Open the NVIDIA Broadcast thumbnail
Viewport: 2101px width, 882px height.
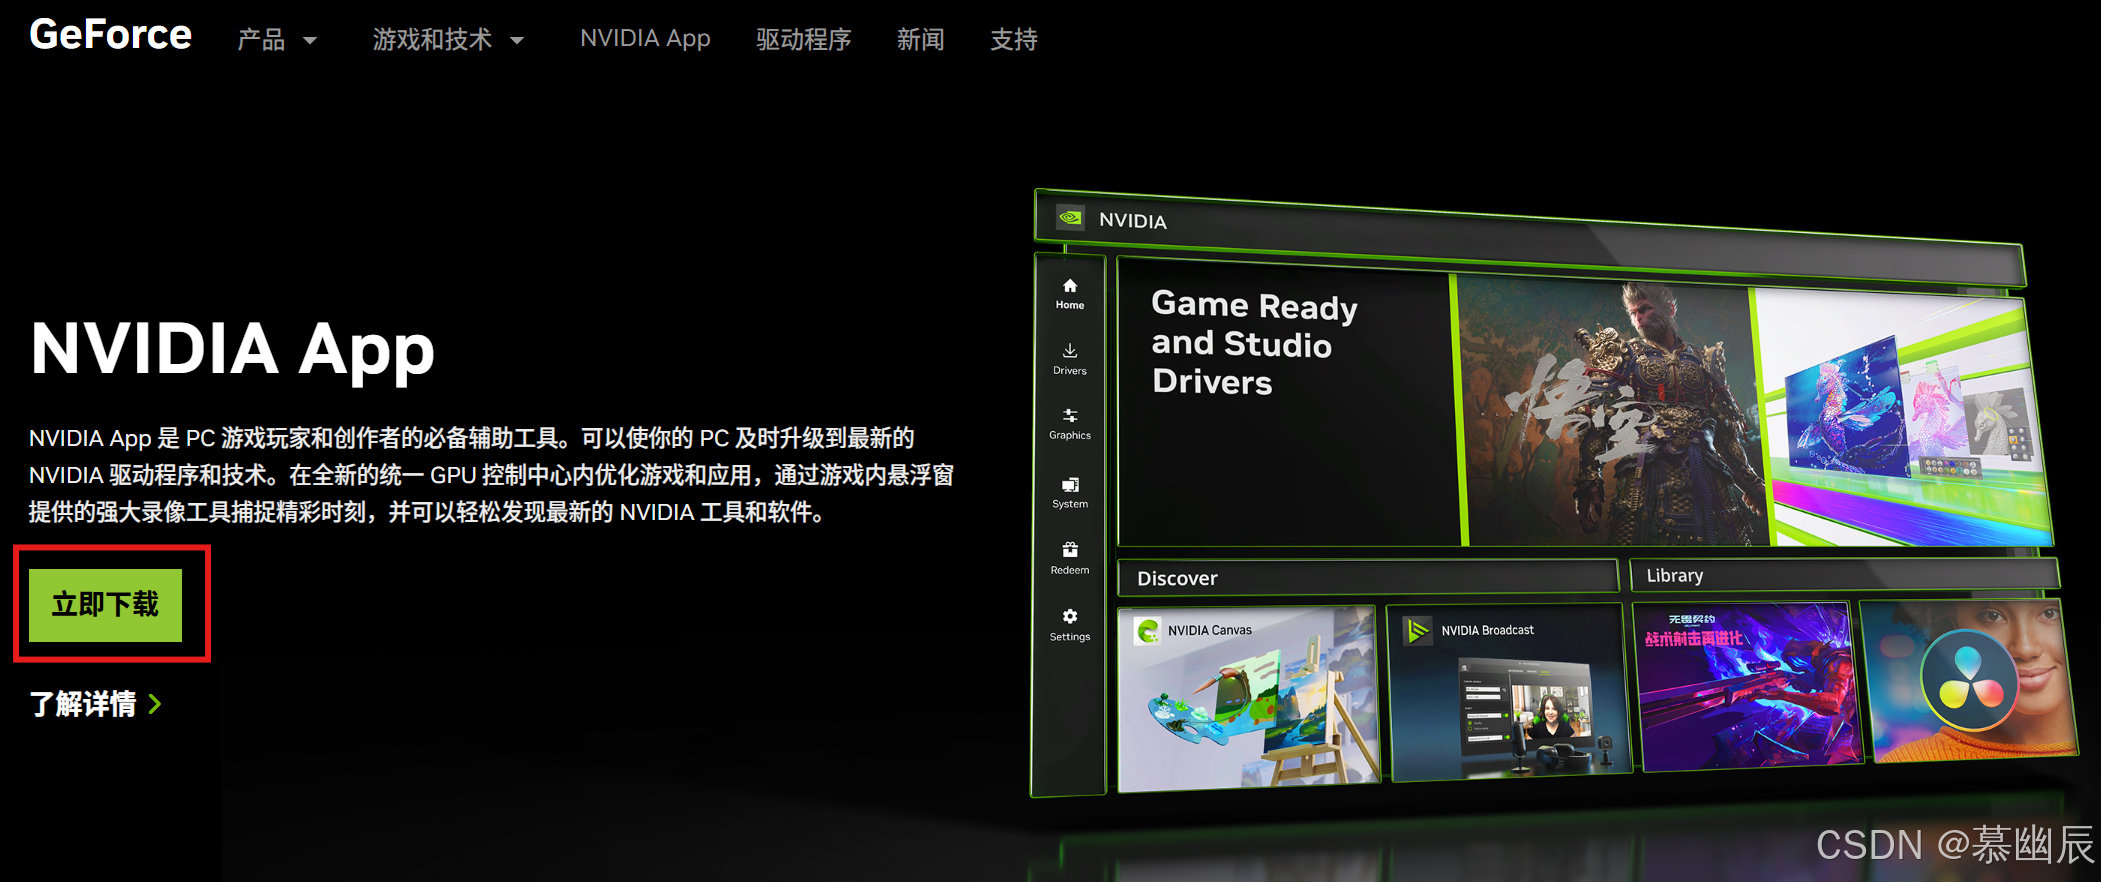point(1508,690)
